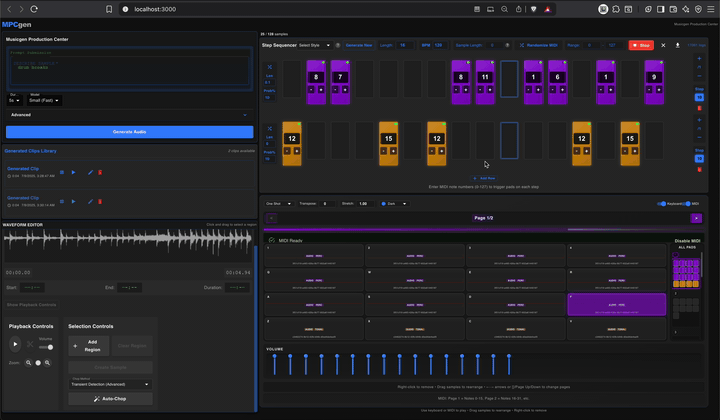Download the sequence with the download icon
Viewport: 720px width, 420px height.
coord(677,45)
